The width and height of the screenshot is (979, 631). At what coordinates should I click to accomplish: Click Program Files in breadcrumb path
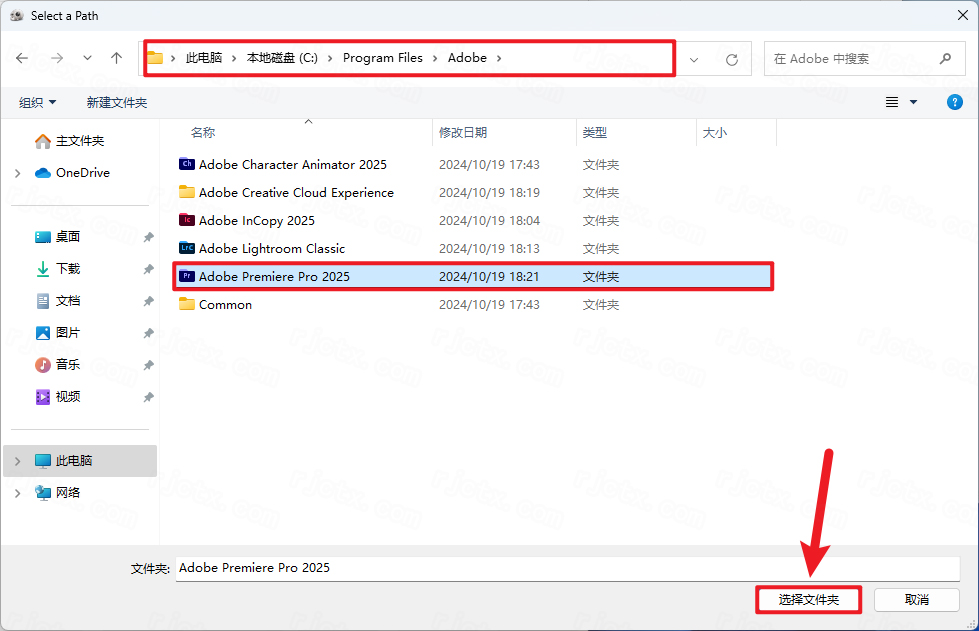point(382,58)
